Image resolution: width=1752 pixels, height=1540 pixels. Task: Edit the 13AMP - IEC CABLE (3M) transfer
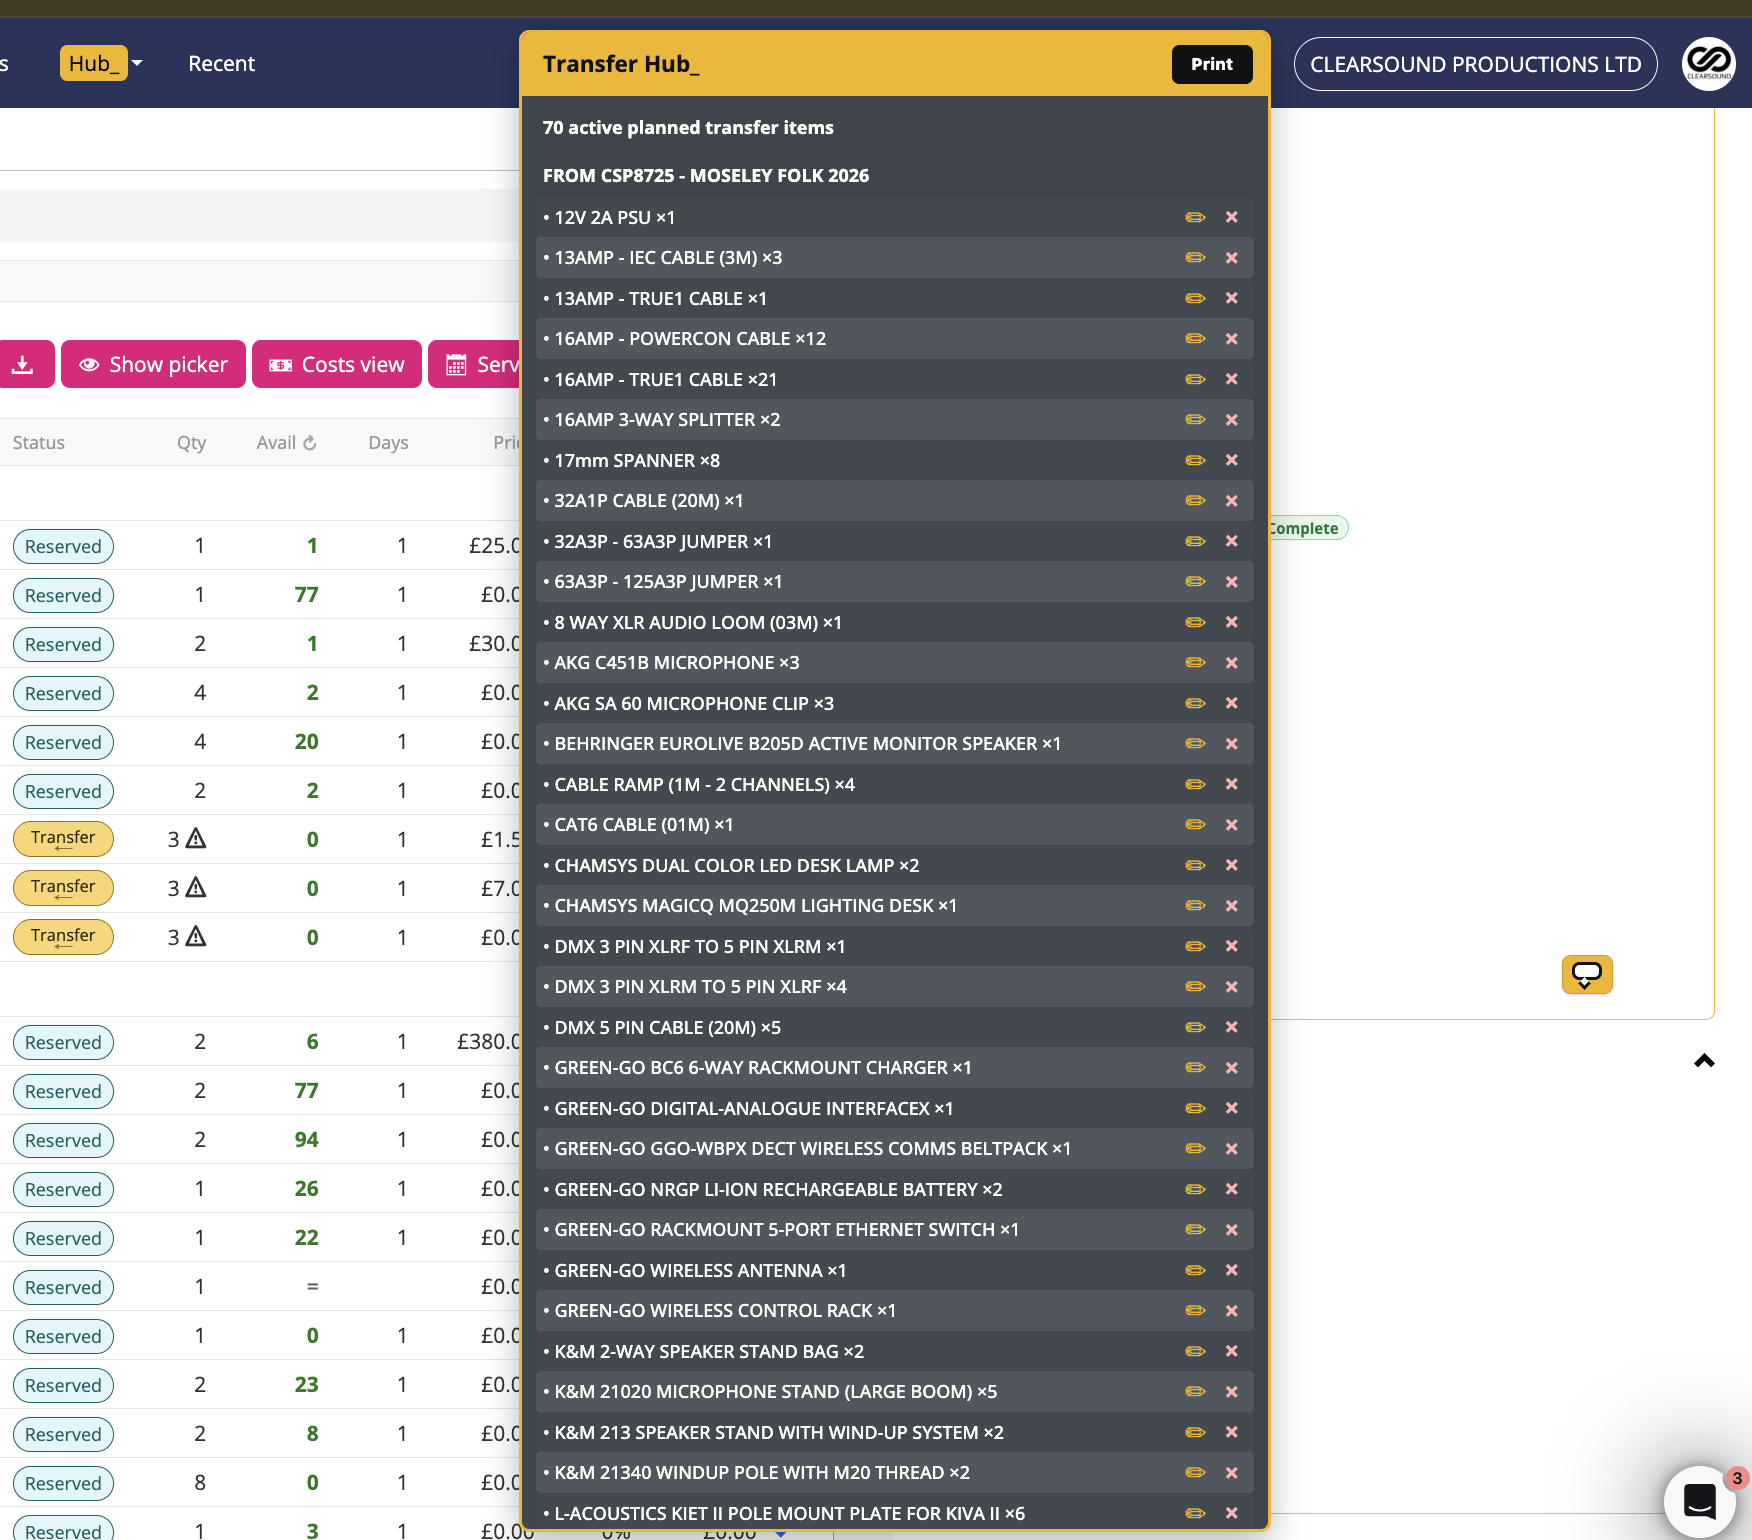1195,258
